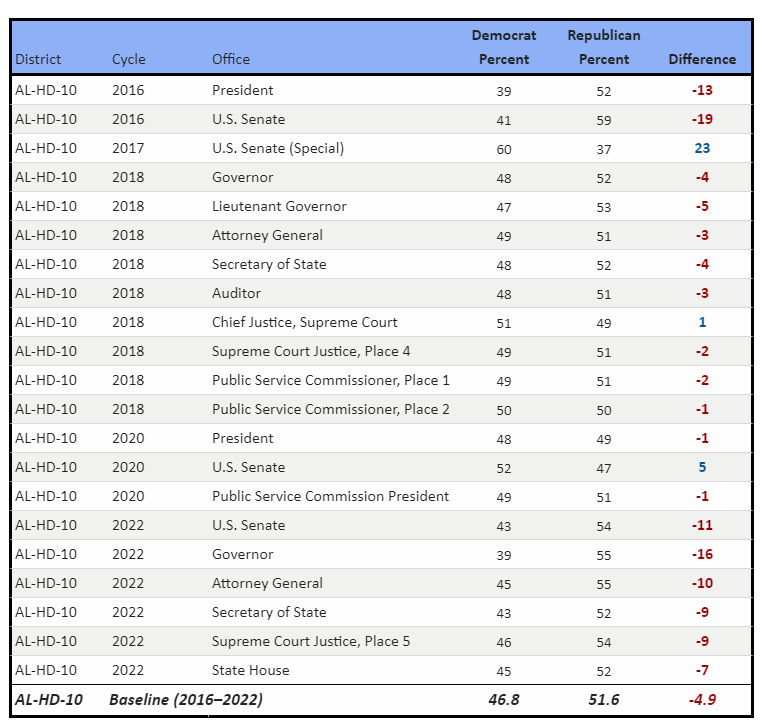Click the Cycle column header

click(x=129, y=59)
